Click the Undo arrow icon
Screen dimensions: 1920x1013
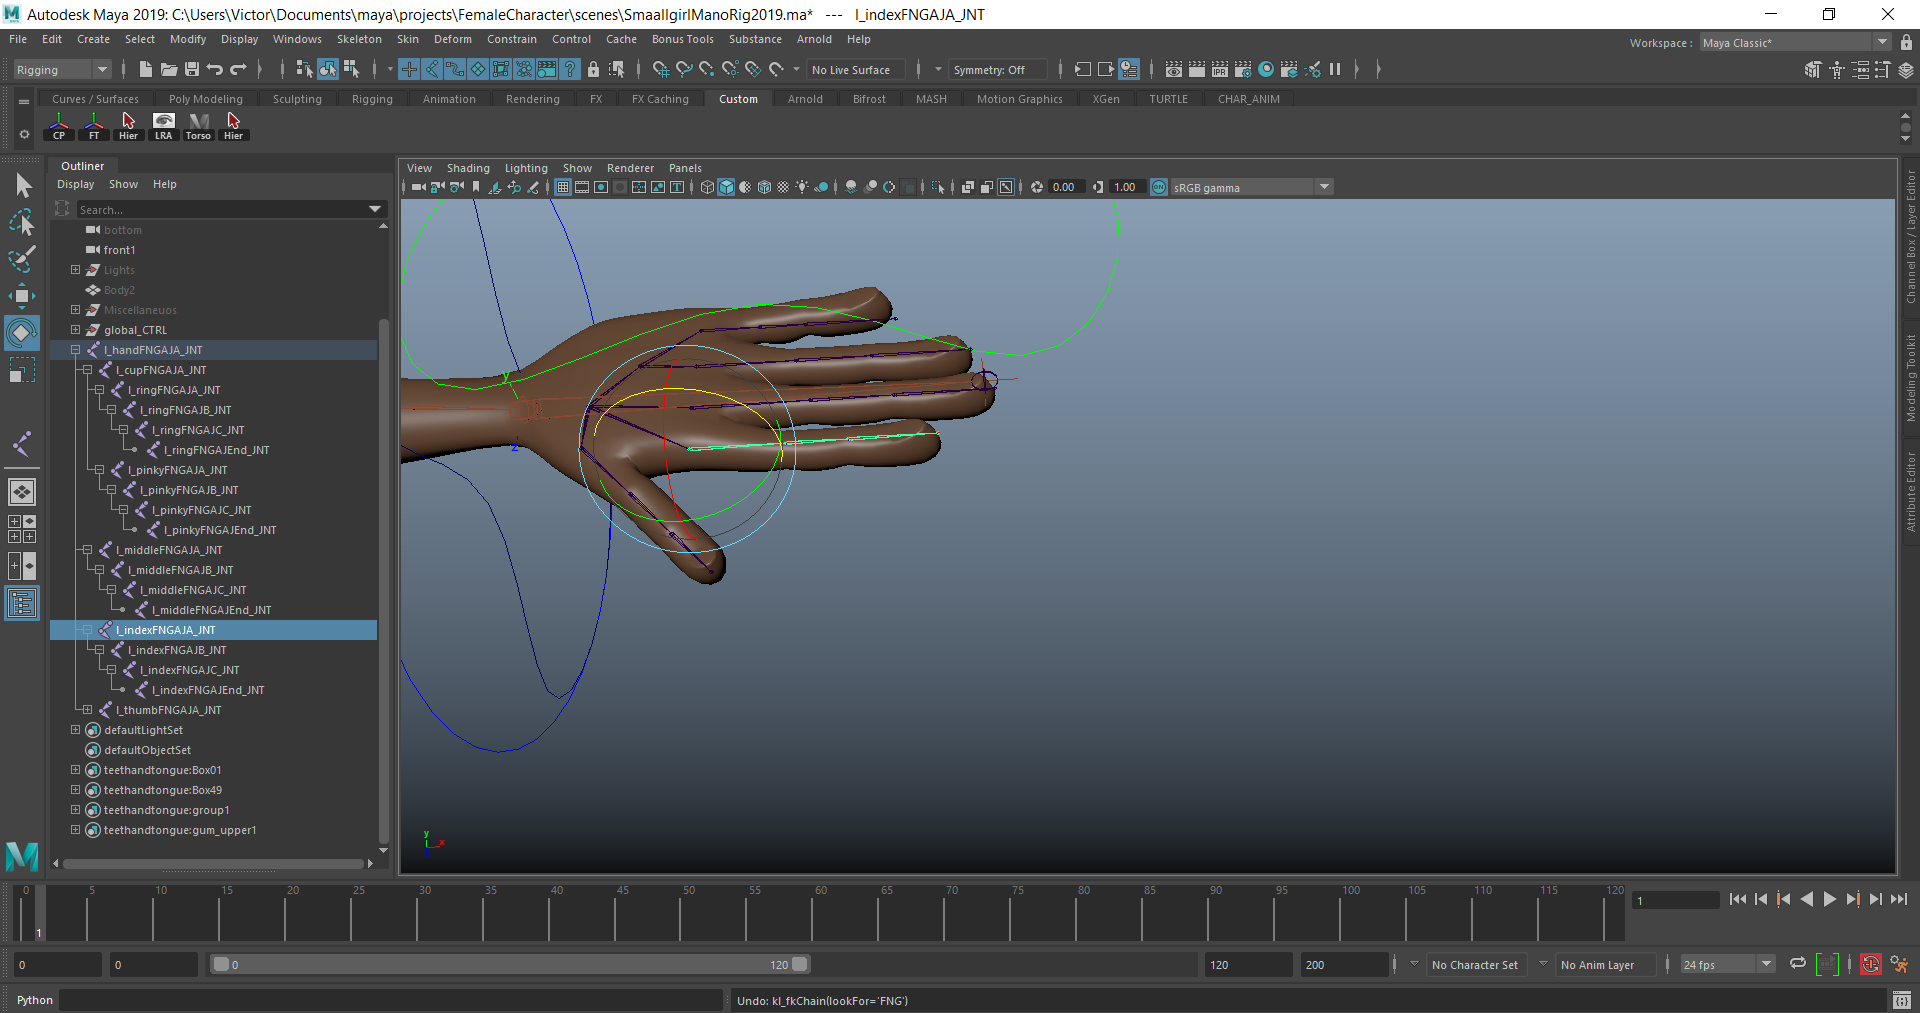coord(215,69)
